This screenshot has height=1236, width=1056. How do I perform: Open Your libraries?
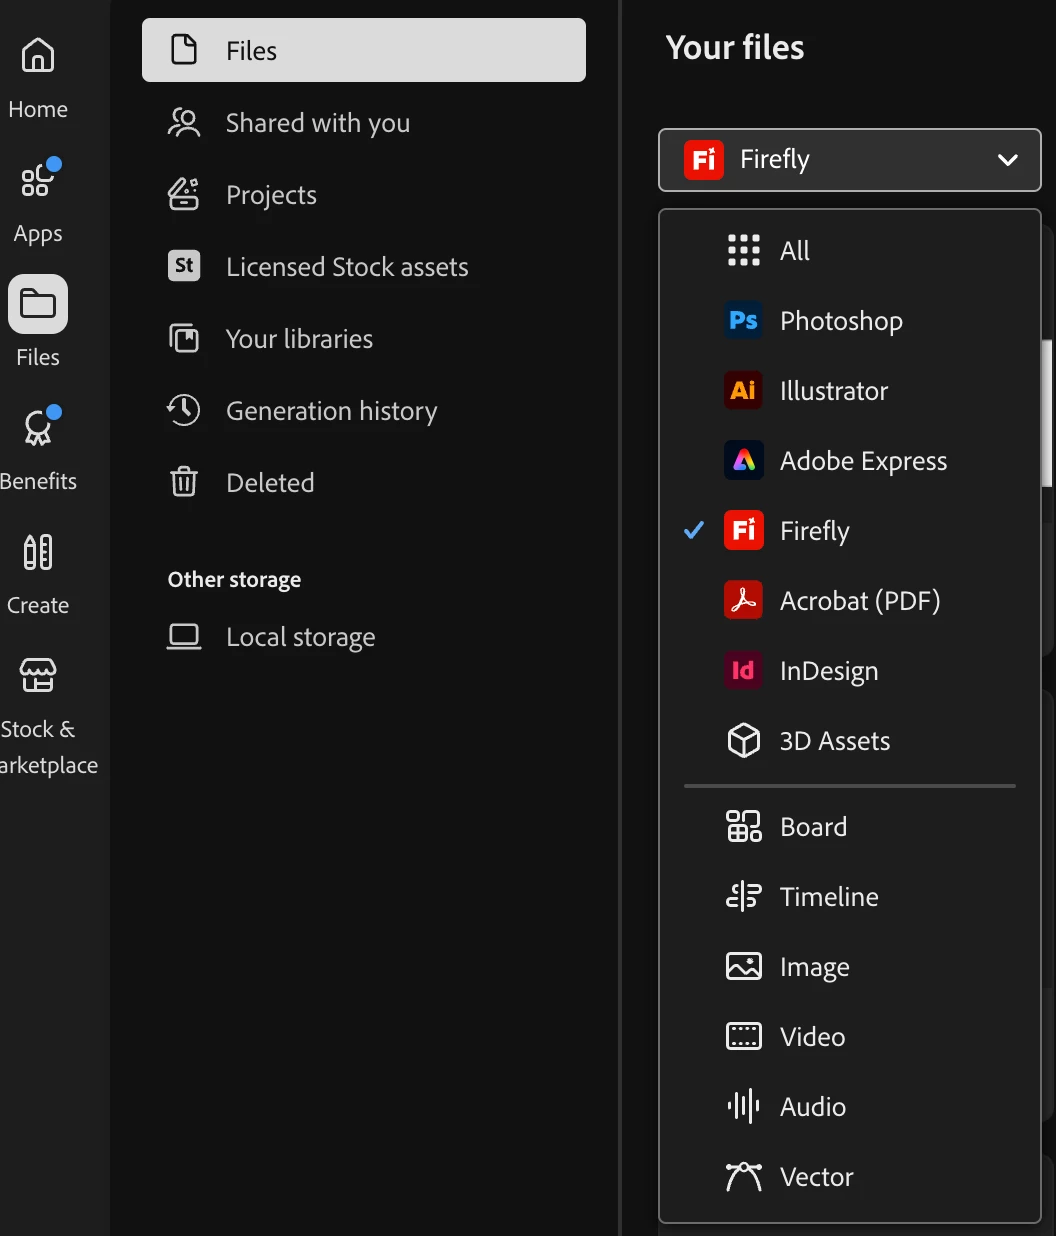coord(364,339)
